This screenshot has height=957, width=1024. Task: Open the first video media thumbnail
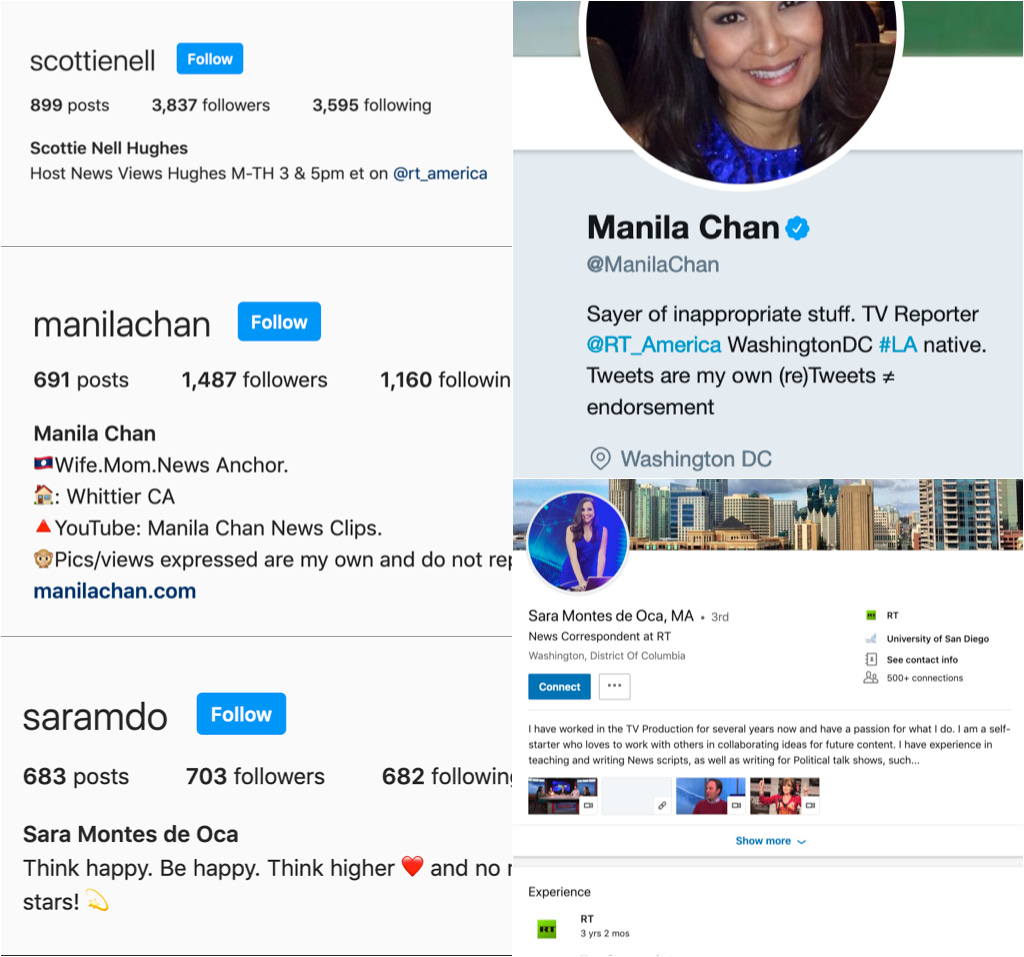tap(562, 796)
